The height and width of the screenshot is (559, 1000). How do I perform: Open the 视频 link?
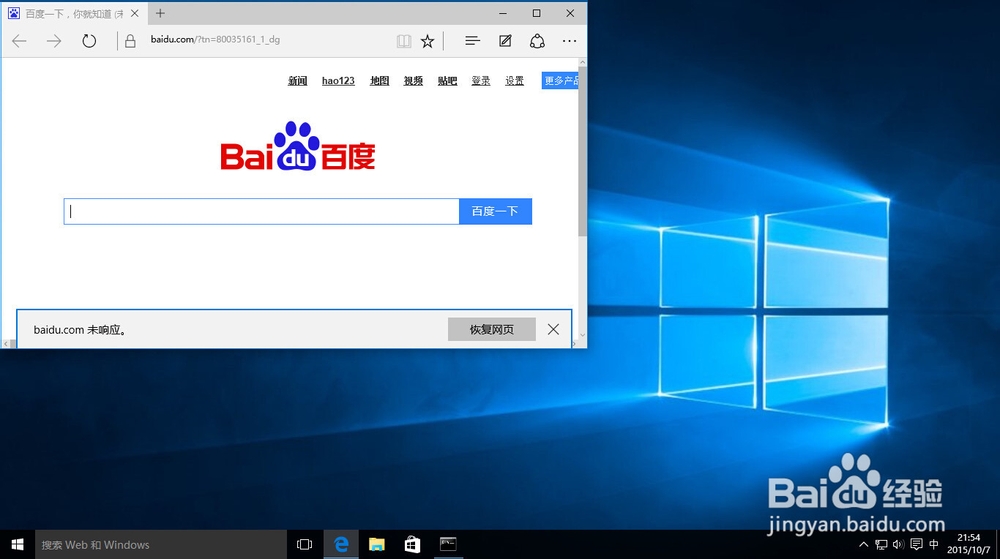pyautogui.click(x=413, y=81)
